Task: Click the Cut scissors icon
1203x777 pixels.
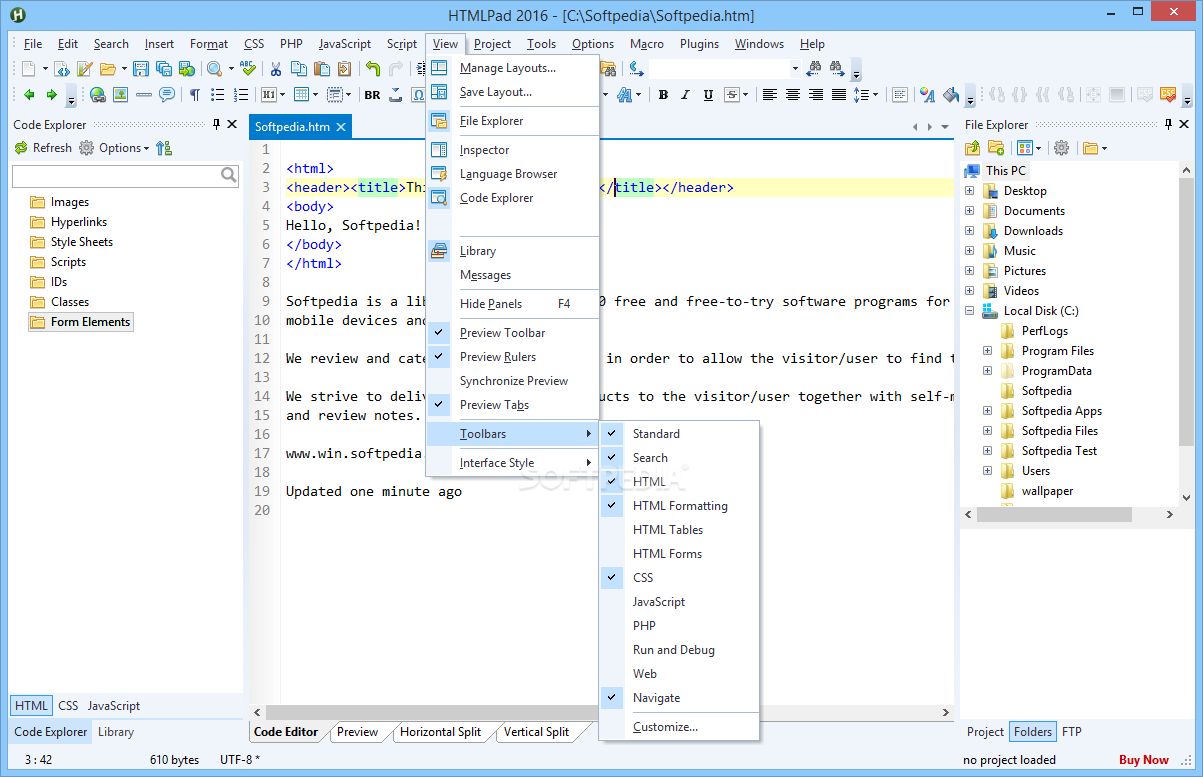Action: click(x=276, y=69)
